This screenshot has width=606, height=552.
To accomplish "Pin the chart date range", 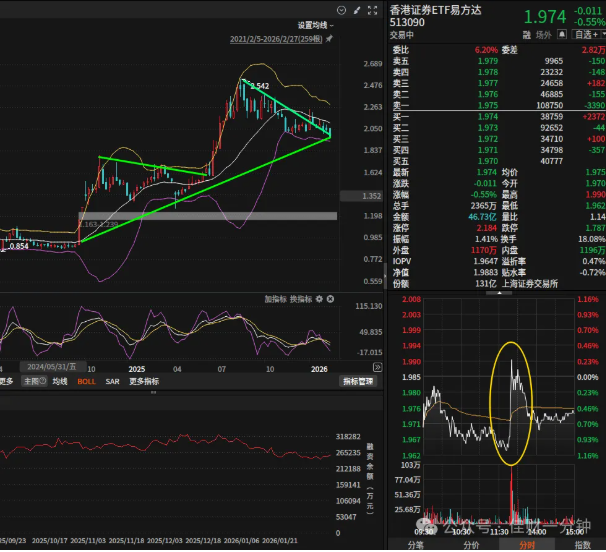I will point(329,39).
